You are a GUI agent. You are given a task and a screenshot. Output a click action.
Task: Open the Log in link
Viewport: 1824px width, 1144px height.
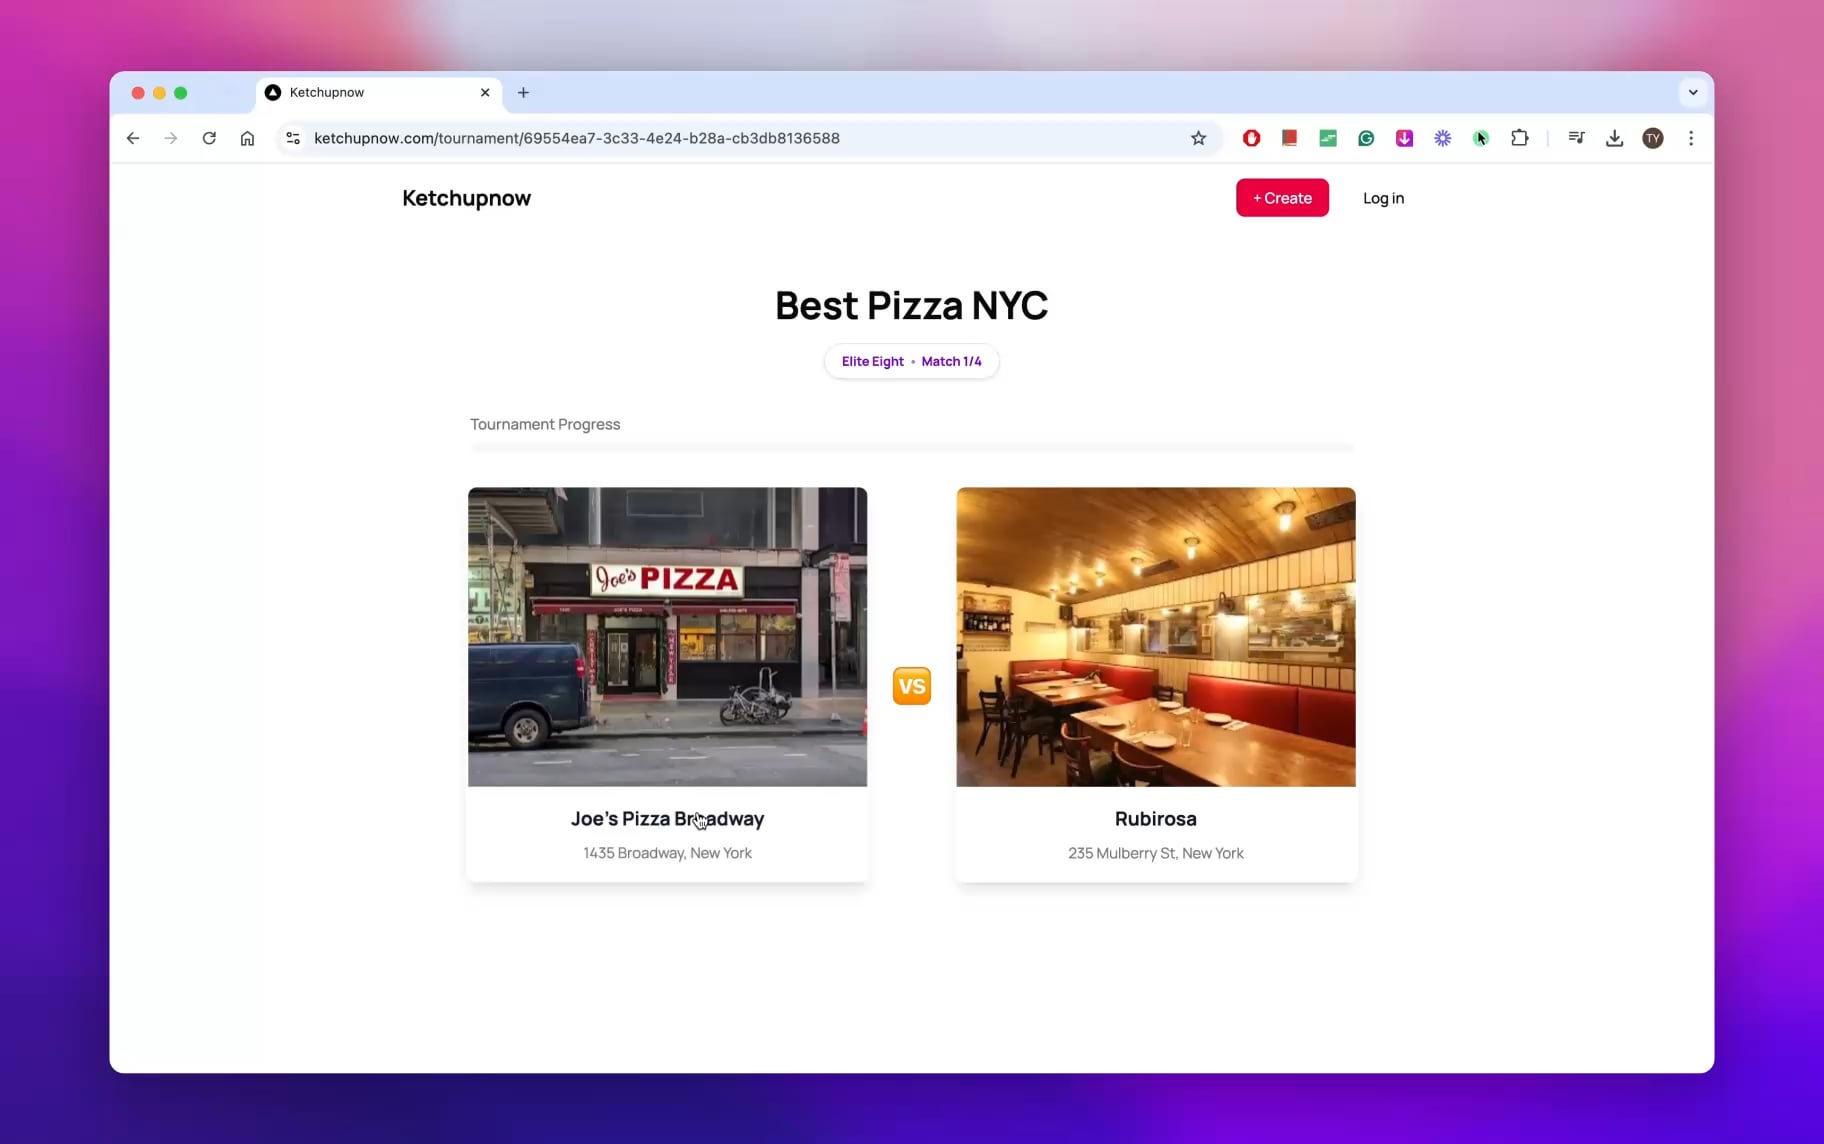(x=1383, y=198)
